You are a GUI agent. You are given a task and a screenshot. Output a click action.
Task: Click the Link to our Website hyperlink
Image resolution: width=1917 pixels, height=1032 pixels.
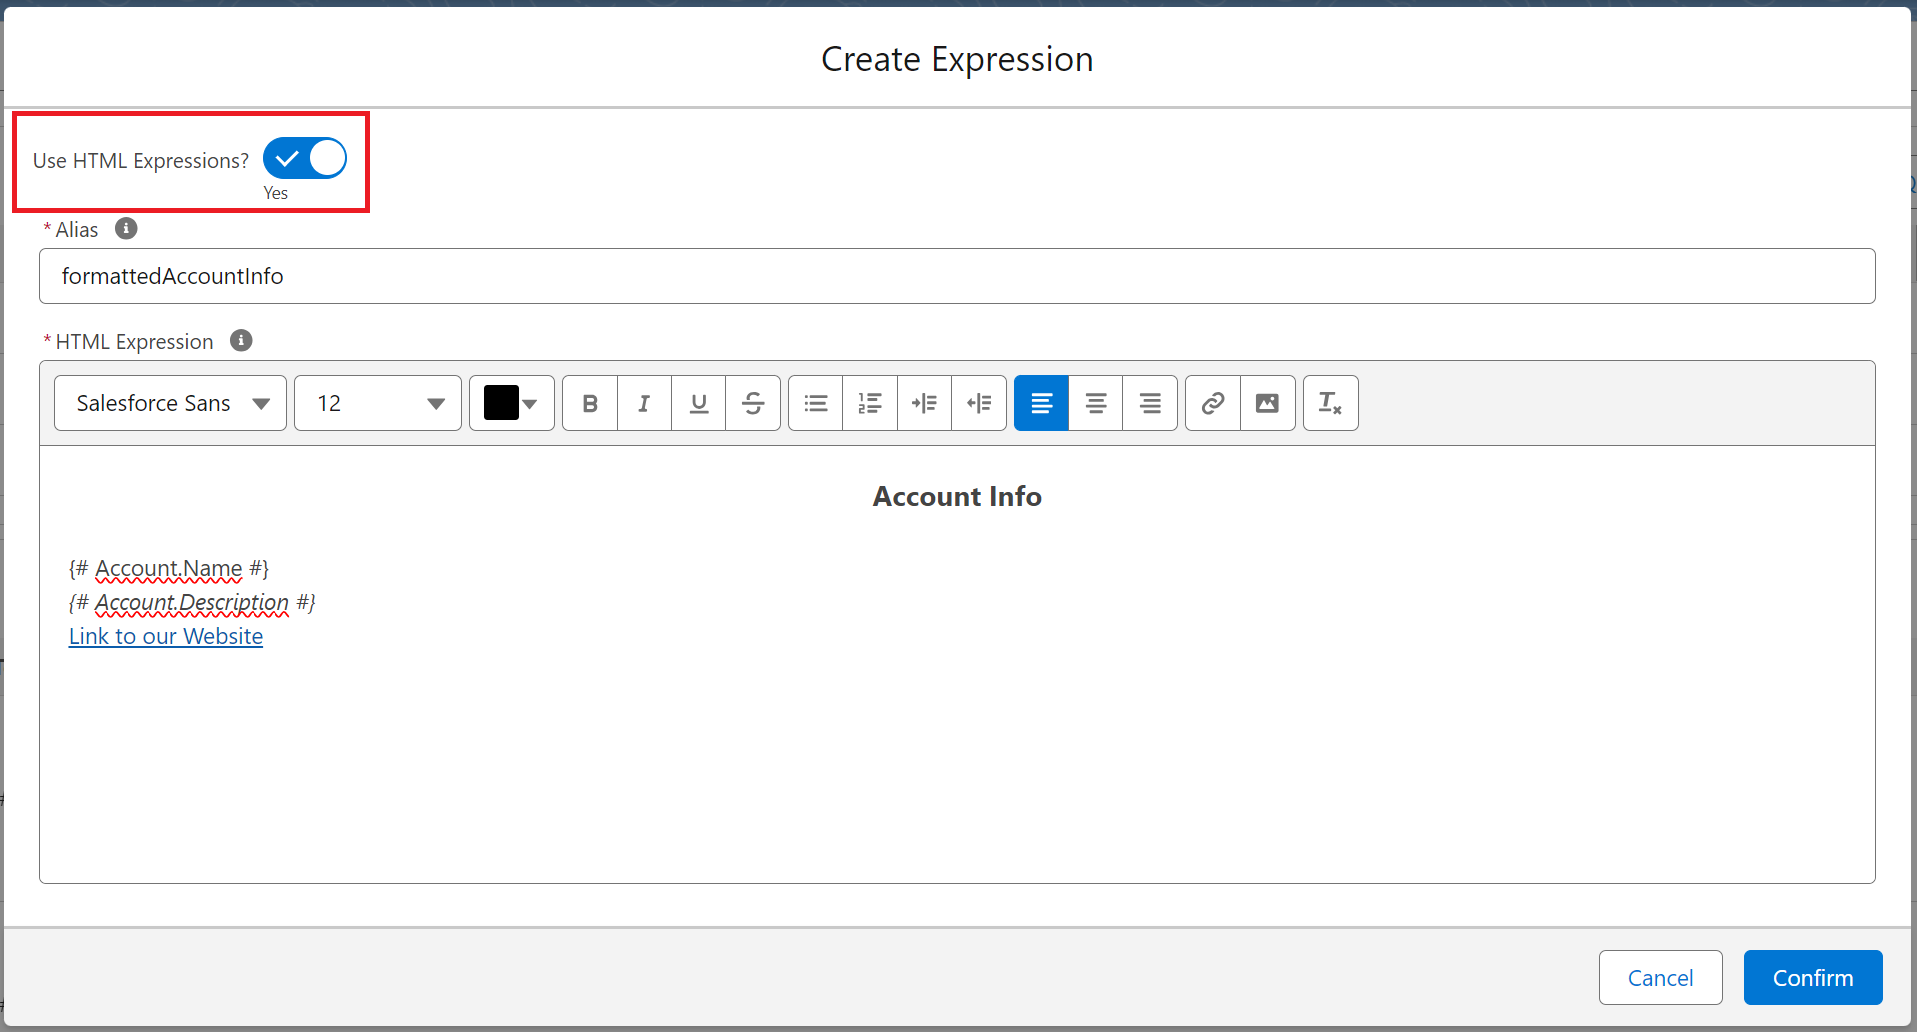click(x=166, y=637)
